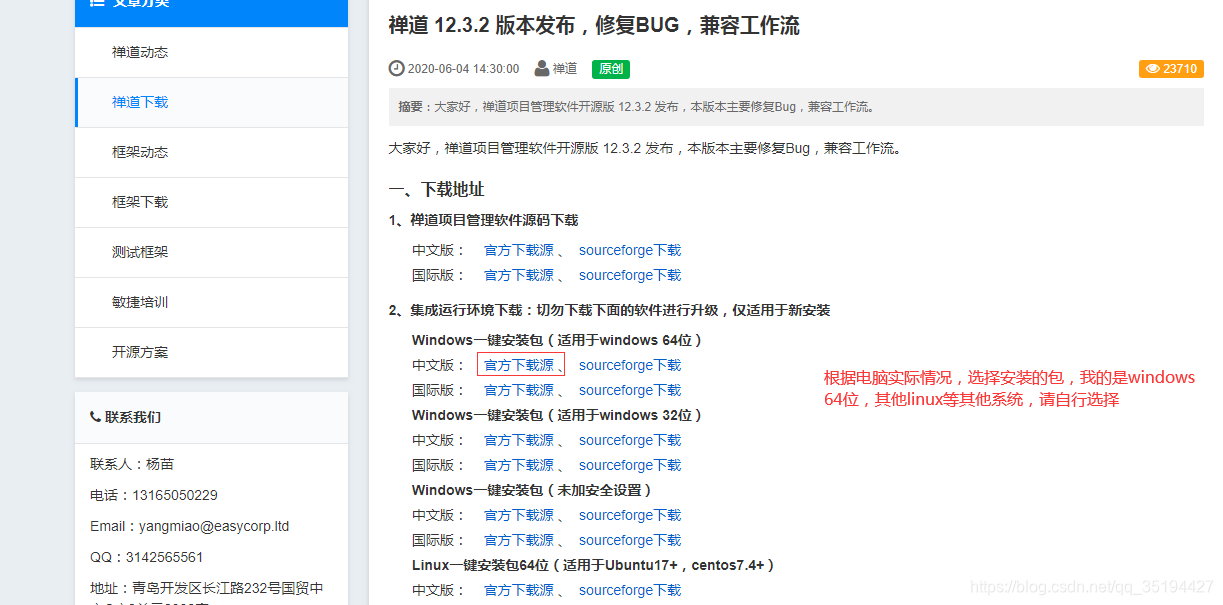
Task: Click the phone icon next to 联系我们
Action: (95, 416)
